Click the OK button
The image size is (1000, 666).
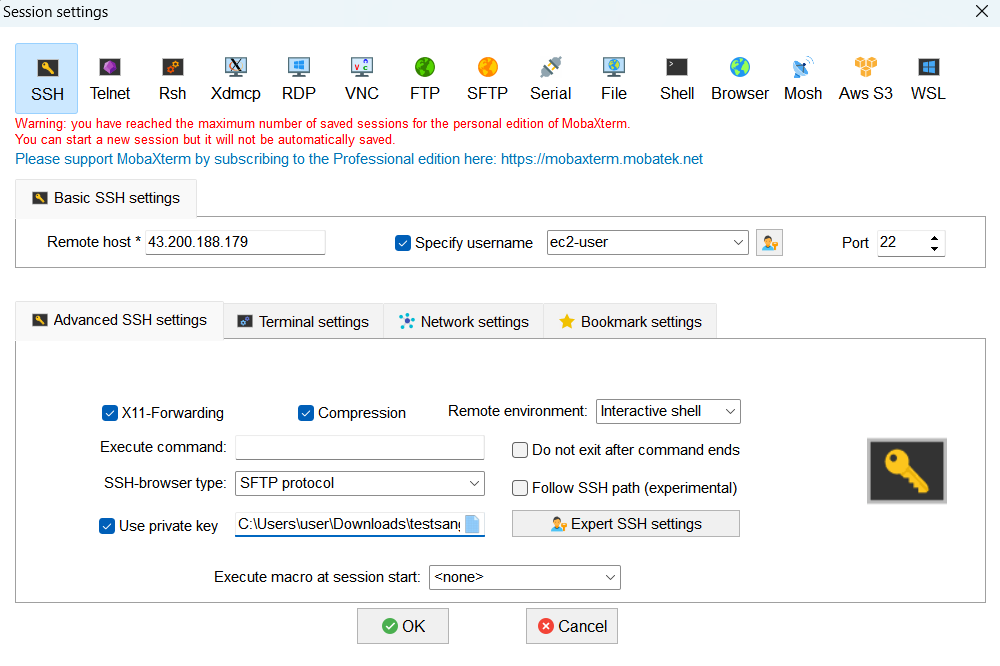[402, 626]
